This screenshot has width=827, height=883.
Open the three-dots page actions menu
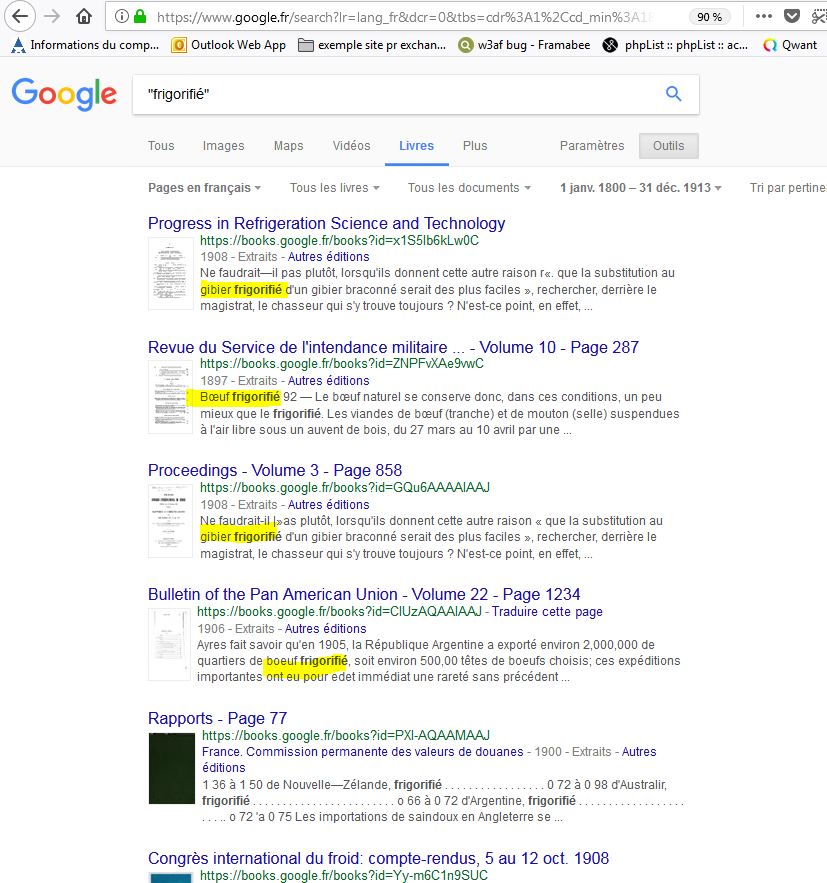coord(763,17)
